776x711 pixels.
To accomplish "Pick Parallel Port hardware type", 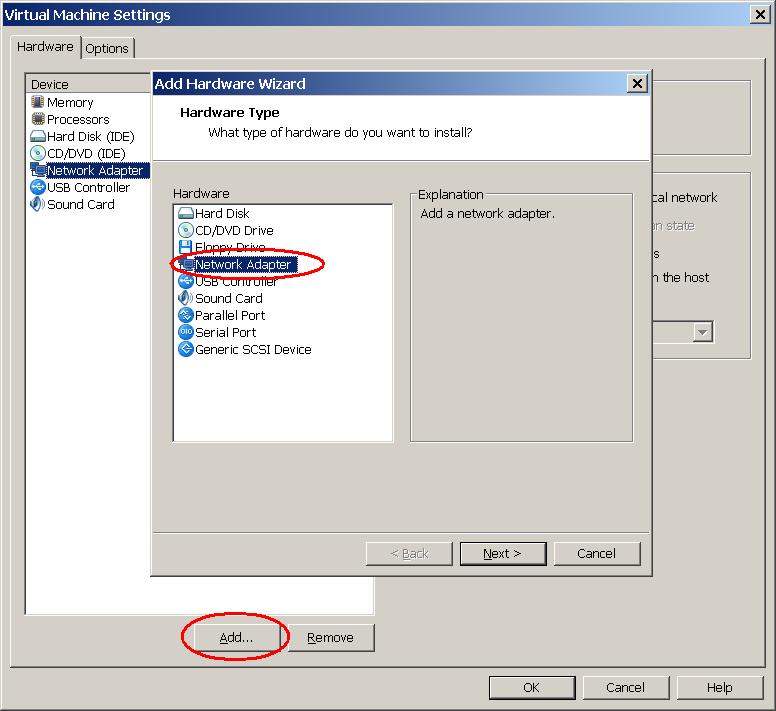I will coord(230,316).
